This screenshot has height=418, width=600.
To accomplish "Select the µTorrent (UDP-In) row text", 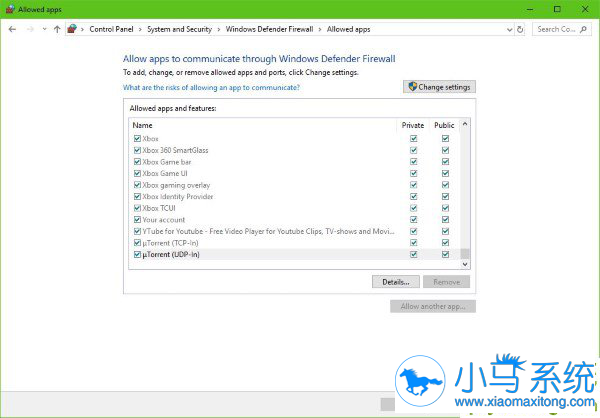I will [171, 255].
